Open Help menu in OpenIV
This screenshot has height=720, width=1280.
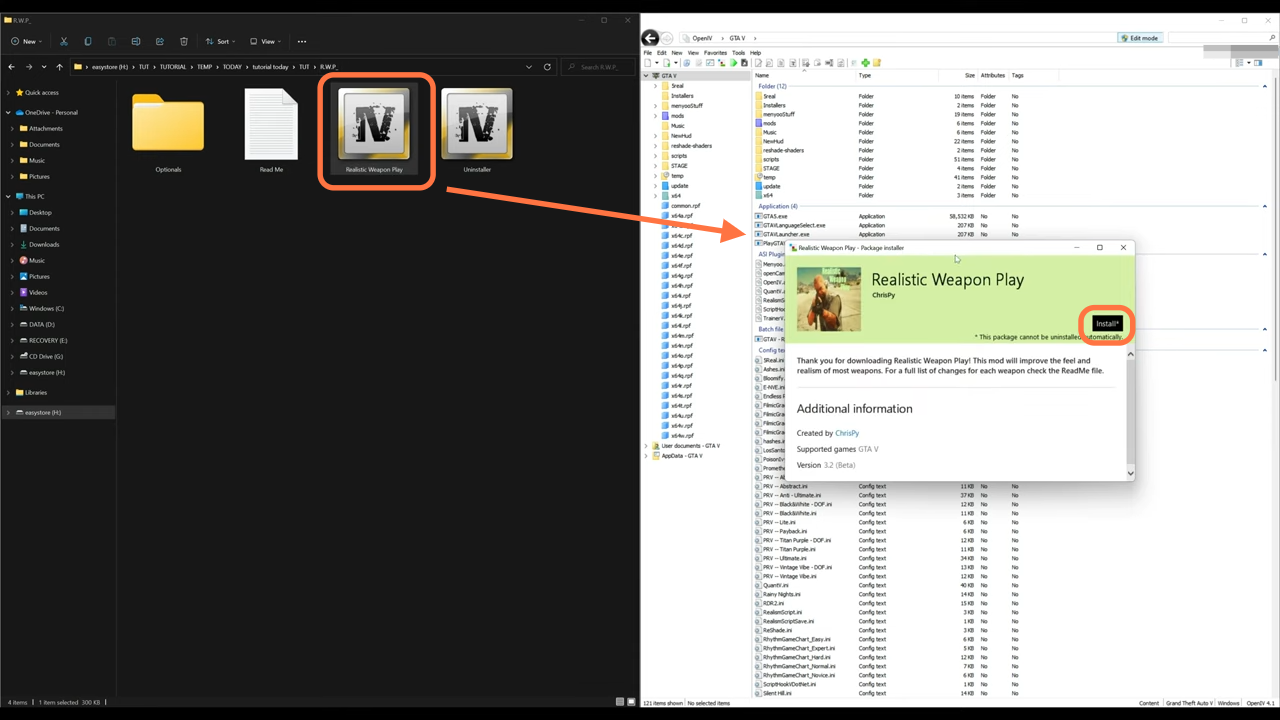[x=755, y=53]
